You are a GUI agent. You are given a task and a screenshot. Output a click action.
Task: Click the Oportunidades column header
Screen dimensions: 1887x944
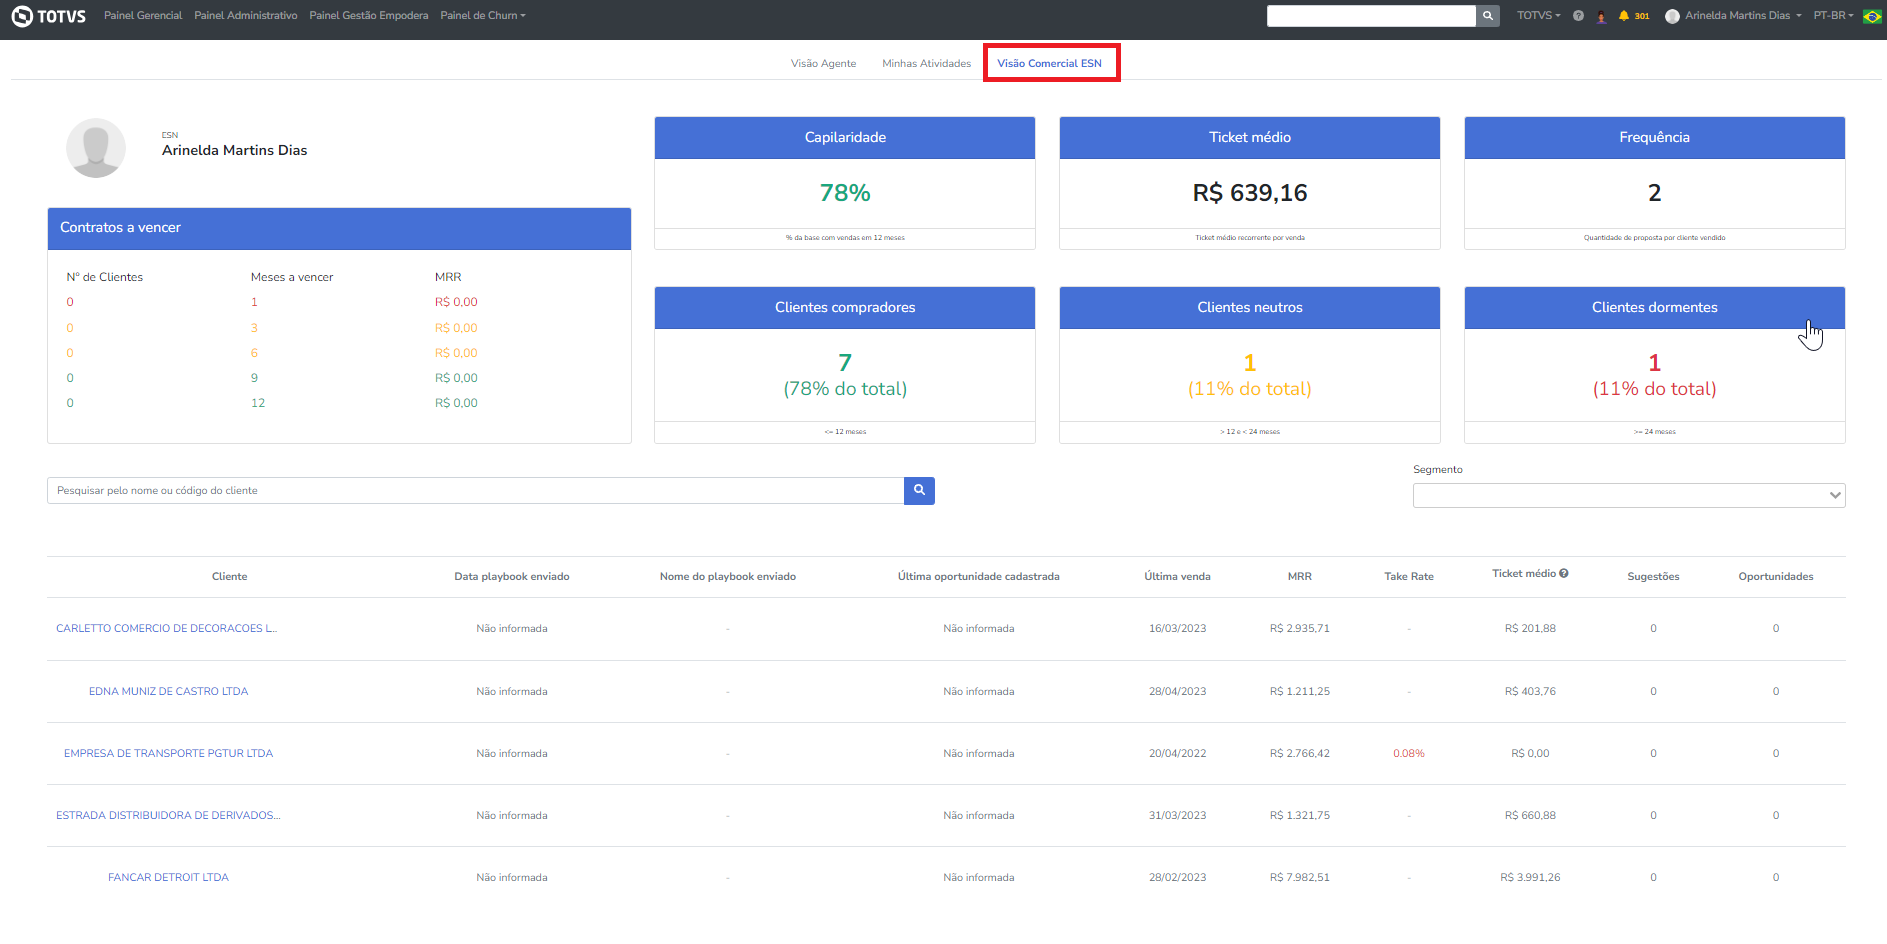(1776, 577)
